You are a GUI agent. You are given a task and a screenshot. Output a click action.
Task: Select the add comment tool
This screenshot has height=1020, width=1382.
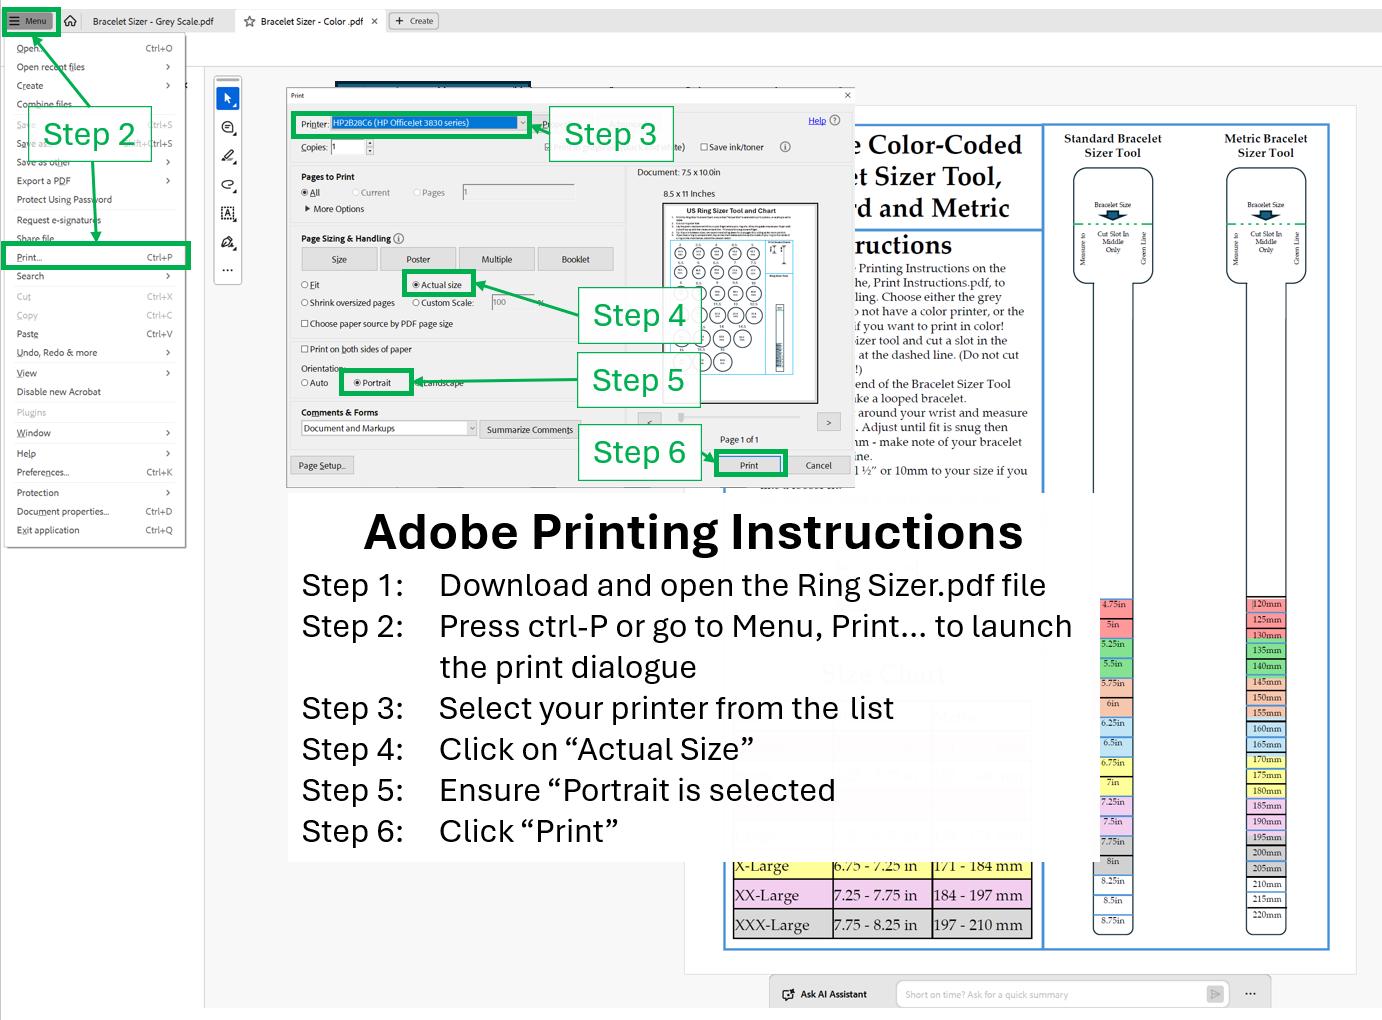point(228,128)
